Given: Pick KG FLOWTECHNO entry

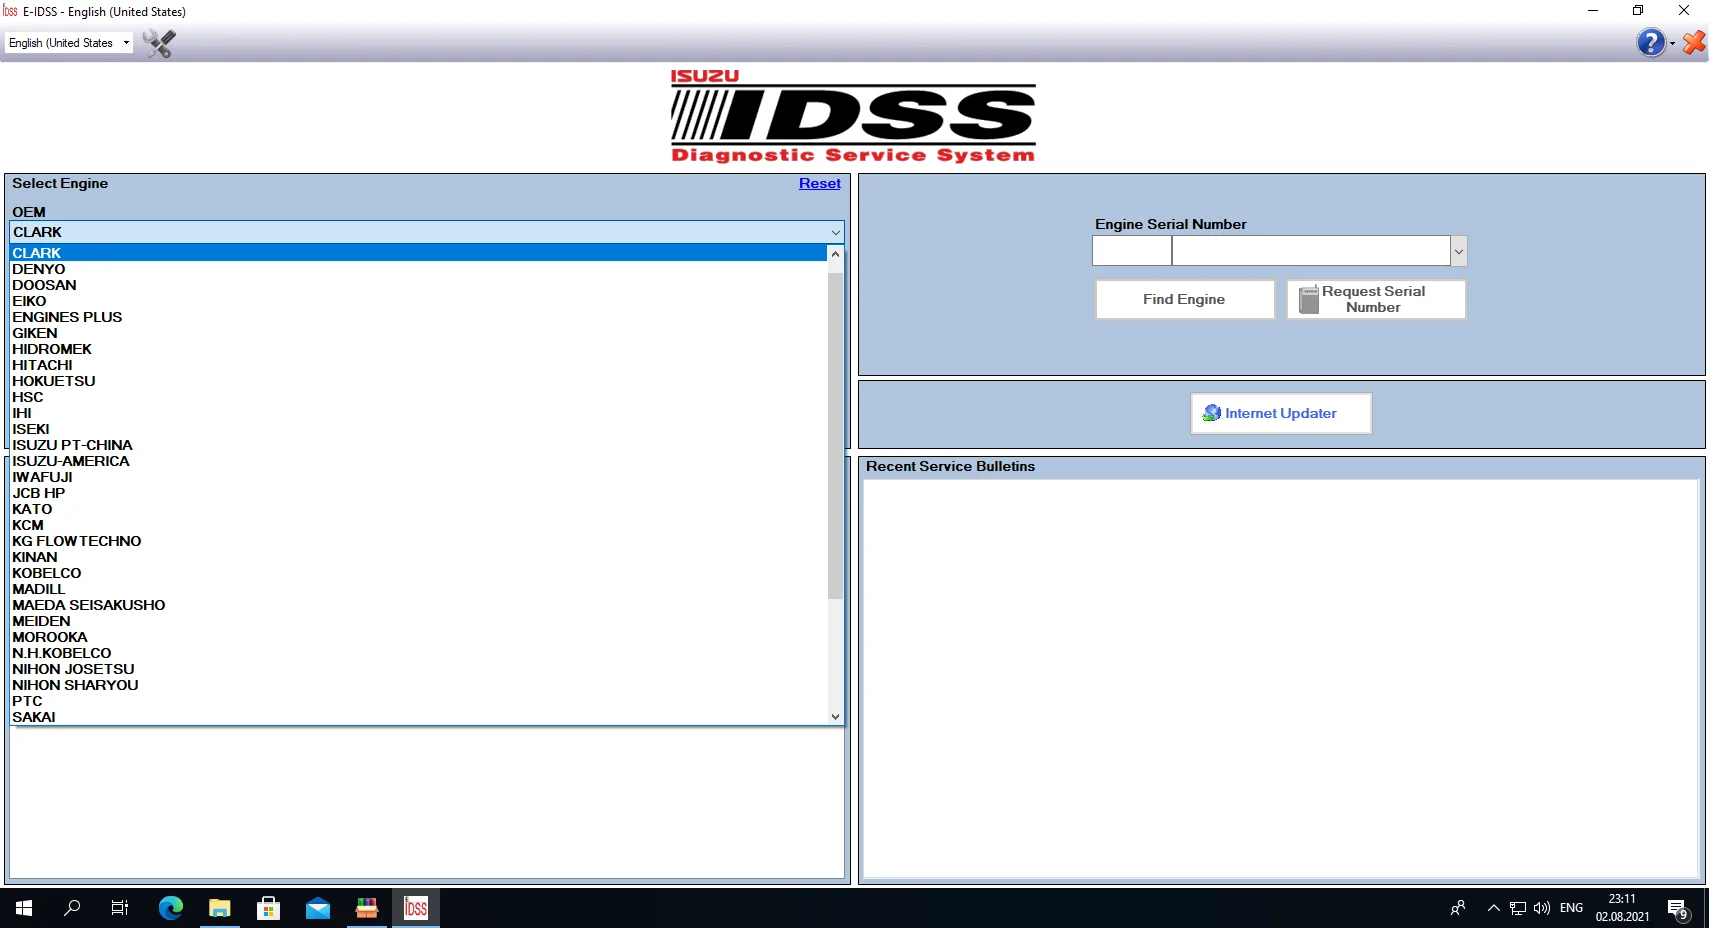Looking at the screenshot, I should pyautogui.click(x=419, y=541).
